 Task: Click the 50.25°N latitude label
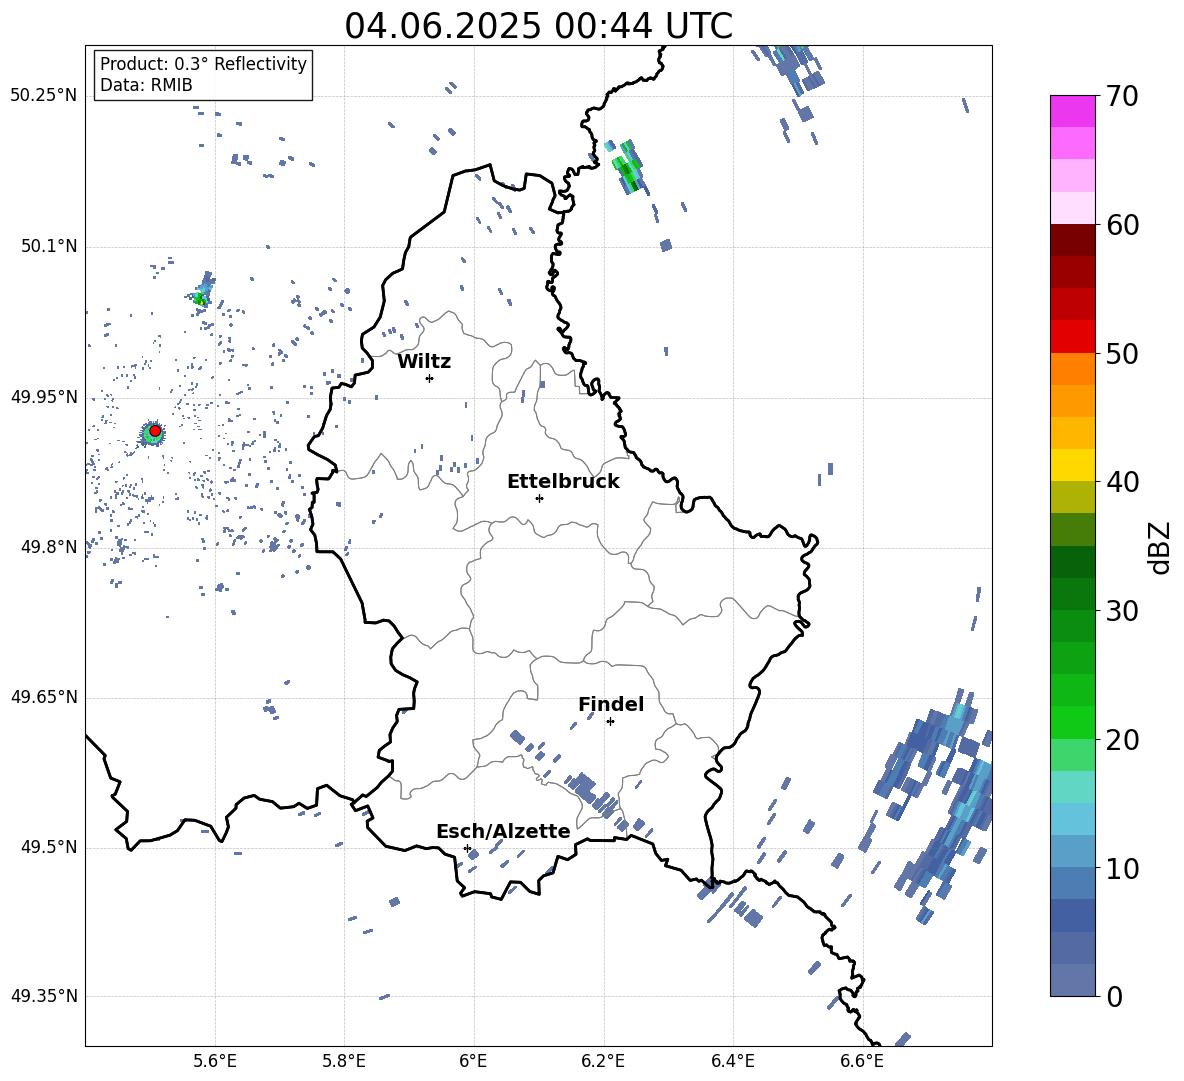tap(43, 96)
